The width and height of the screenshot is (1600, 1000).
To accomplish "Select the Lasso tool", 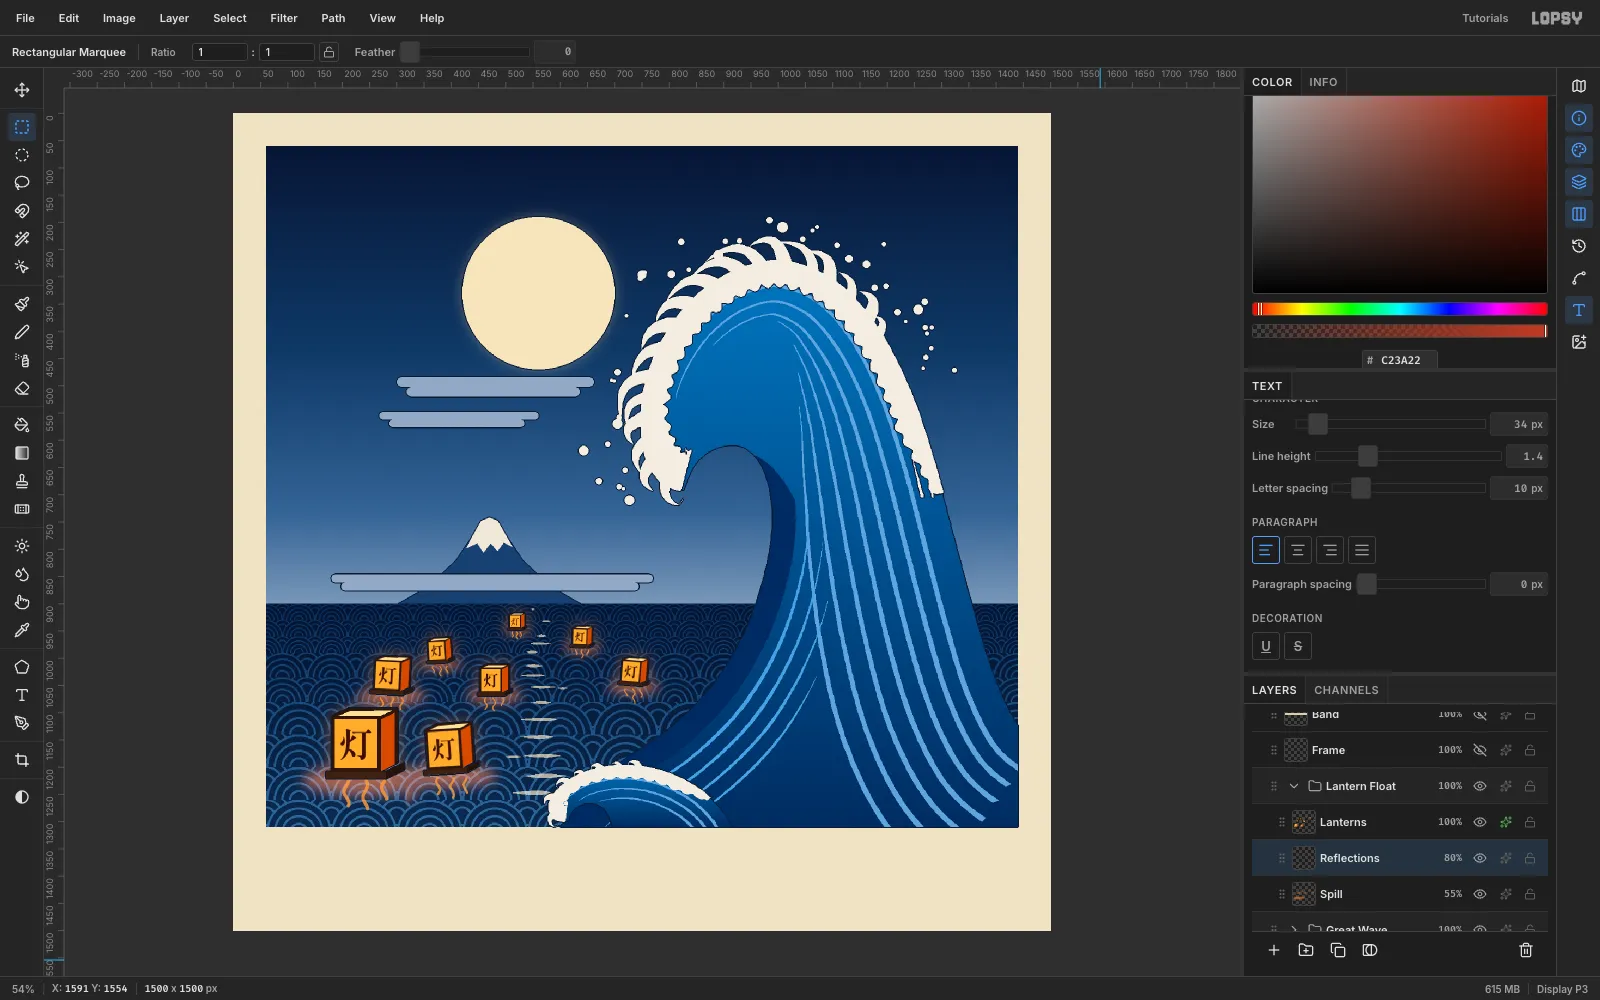I will (22, 183).
